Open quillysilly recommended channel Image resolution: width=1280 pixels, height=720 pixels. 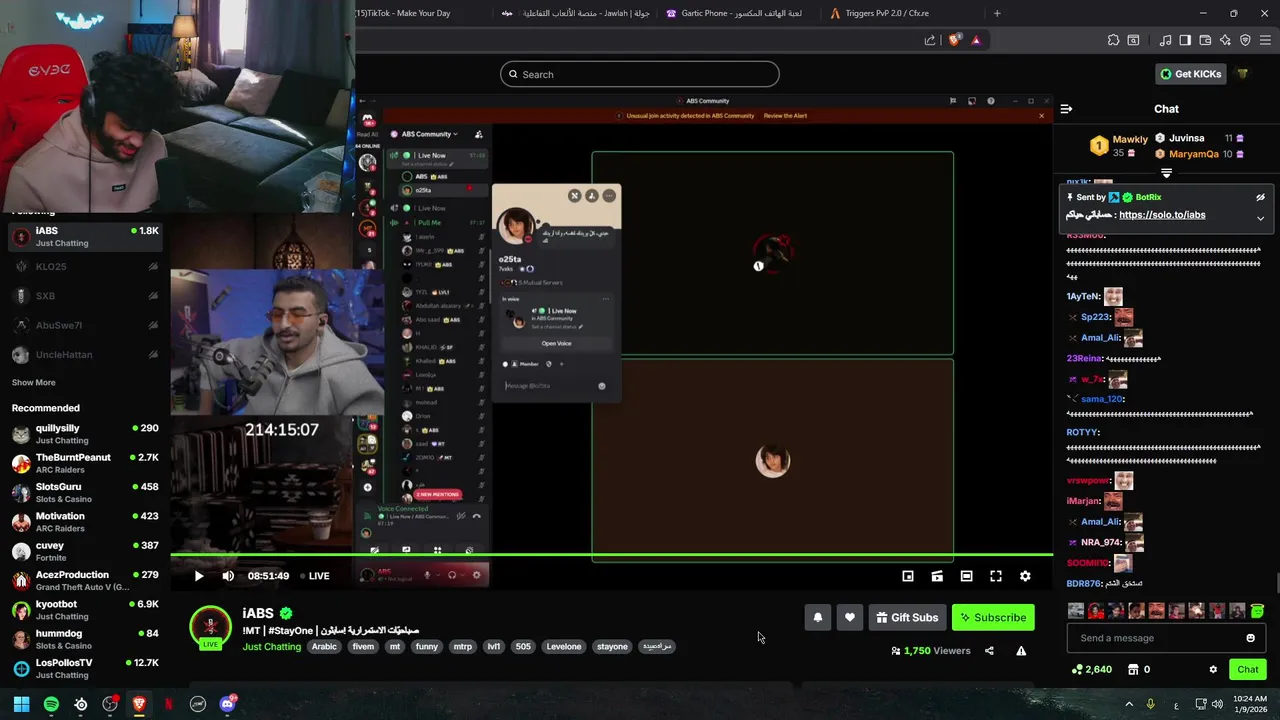85,434
